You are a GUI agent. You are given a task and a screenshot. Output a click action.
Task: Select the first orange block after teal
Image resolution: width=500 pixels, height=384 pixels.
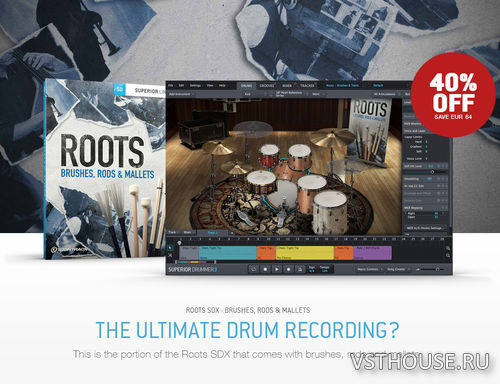click(x=266, y=253)
